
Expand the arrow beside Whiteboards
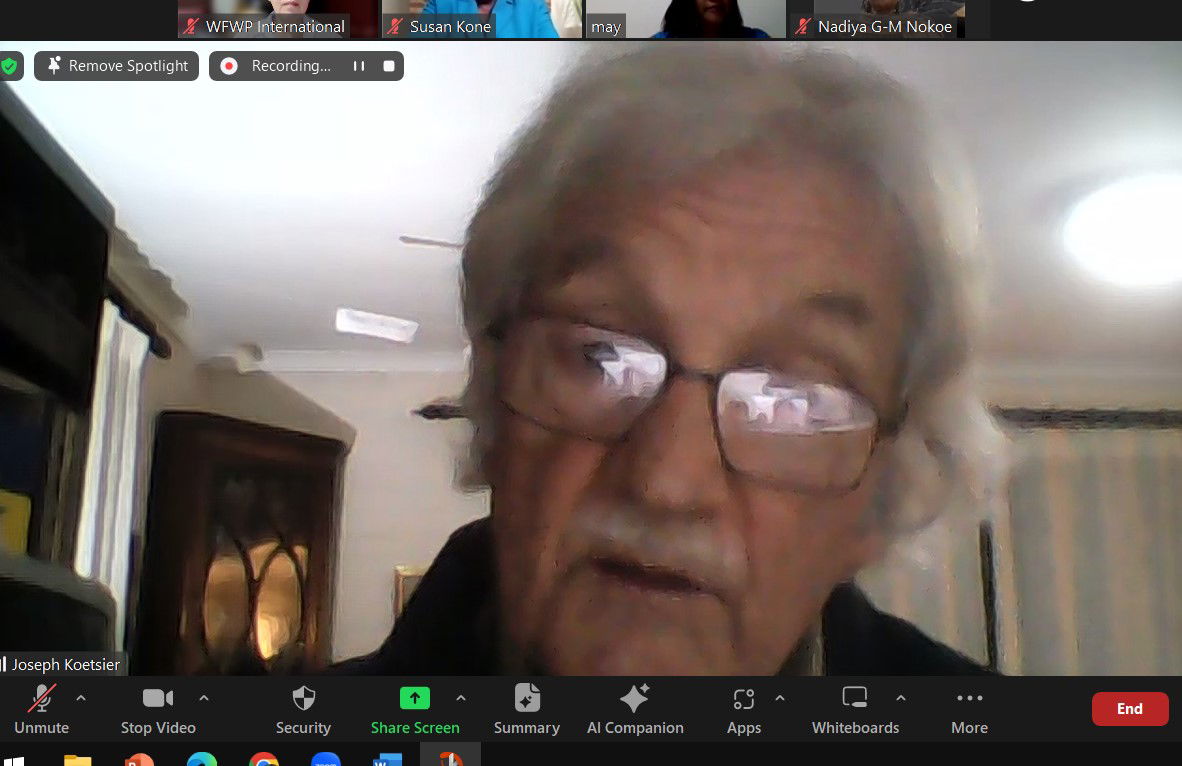[901, 699]
